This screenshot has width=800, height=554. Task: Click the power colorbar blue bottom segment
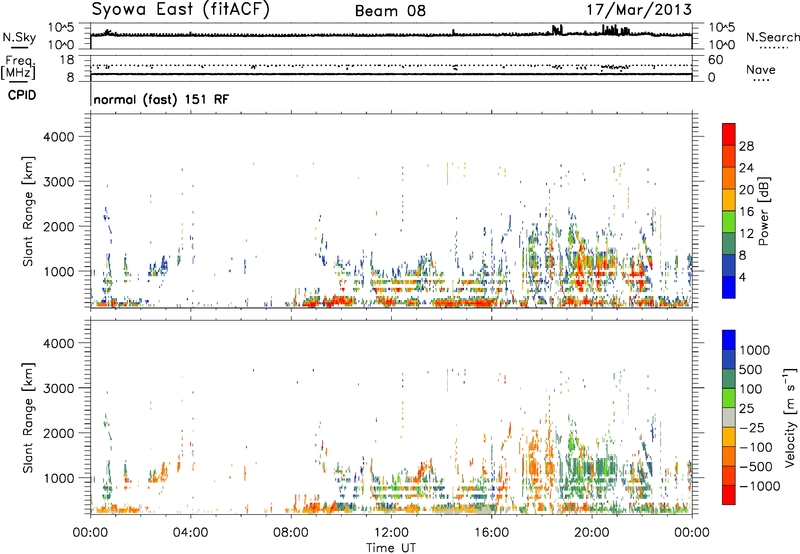click(x=729, y=287)
